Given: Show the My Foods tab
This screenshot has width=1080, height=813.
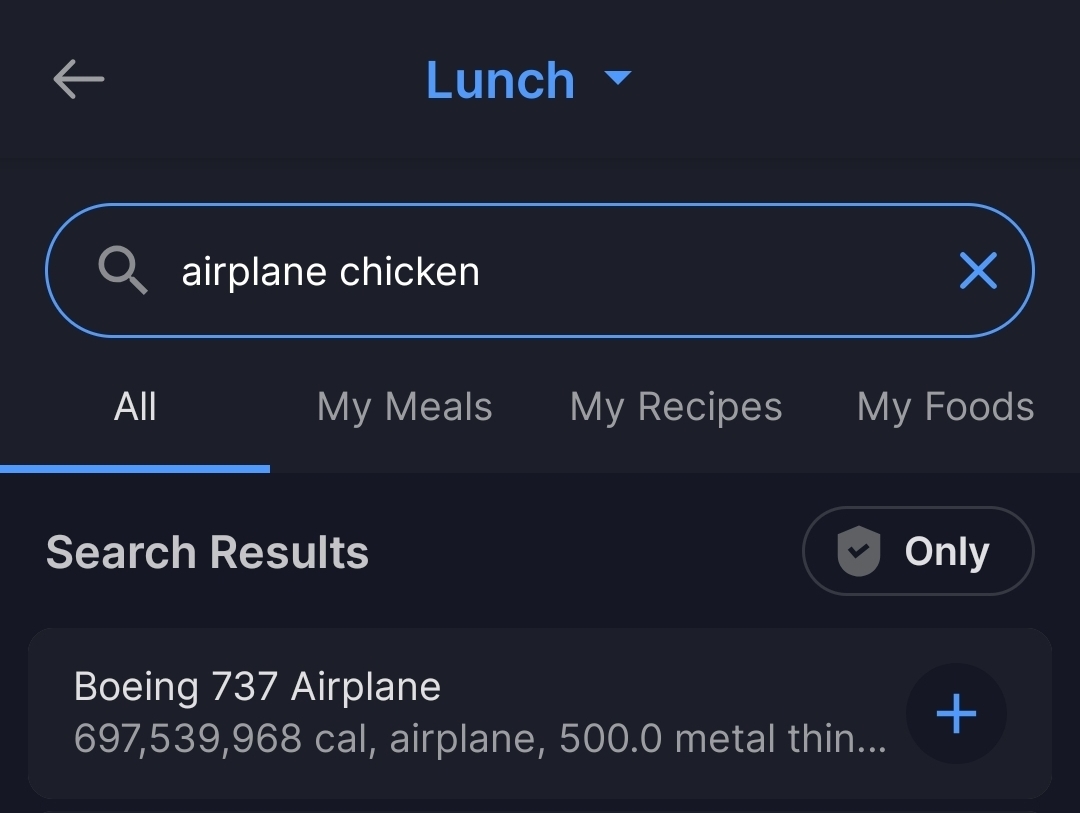Looking at the screenshot, I should pos(945,407).
